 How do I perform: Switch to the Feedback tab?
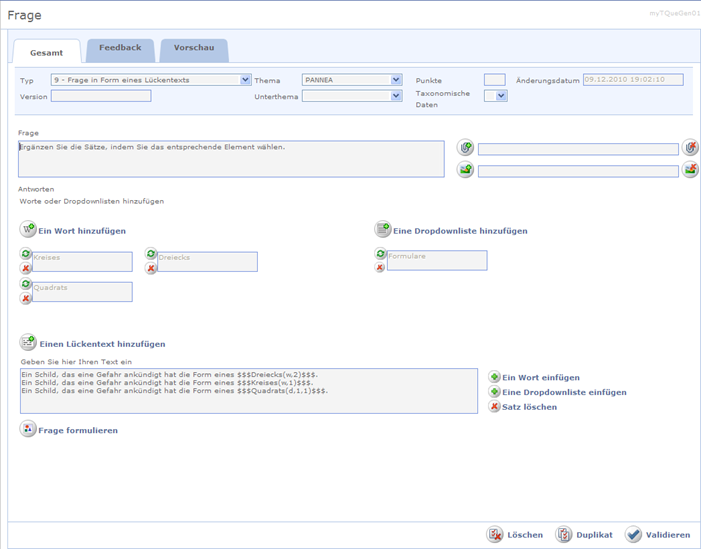pos(120,48)
